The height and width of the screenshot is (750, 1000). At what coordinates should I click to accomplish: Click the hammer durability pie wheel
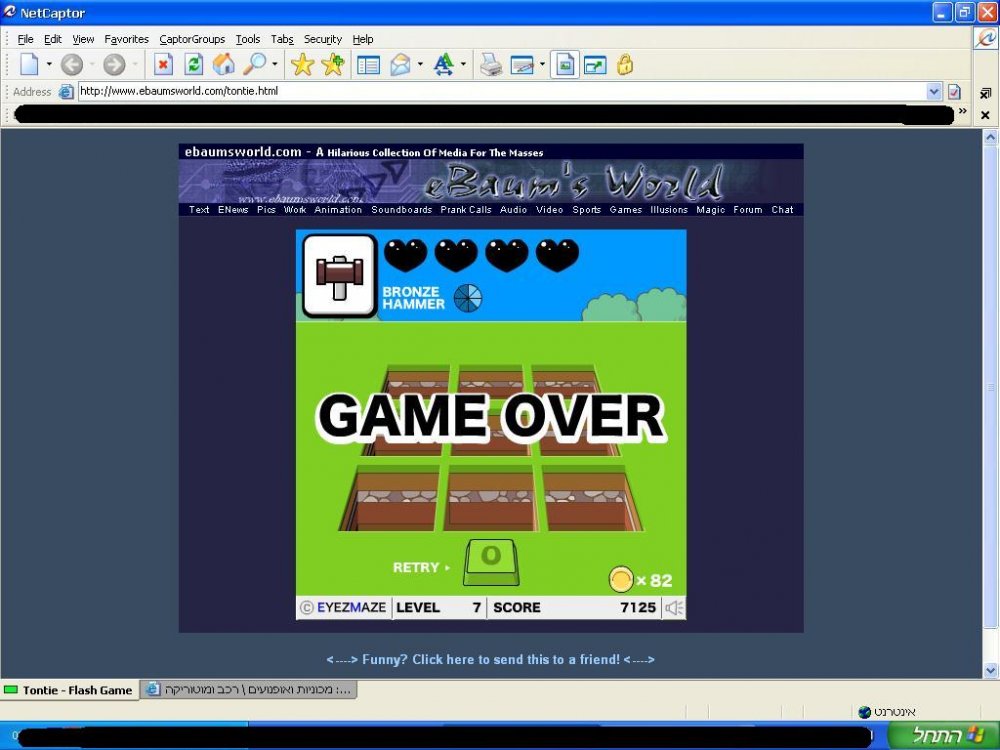coord(468,298)
